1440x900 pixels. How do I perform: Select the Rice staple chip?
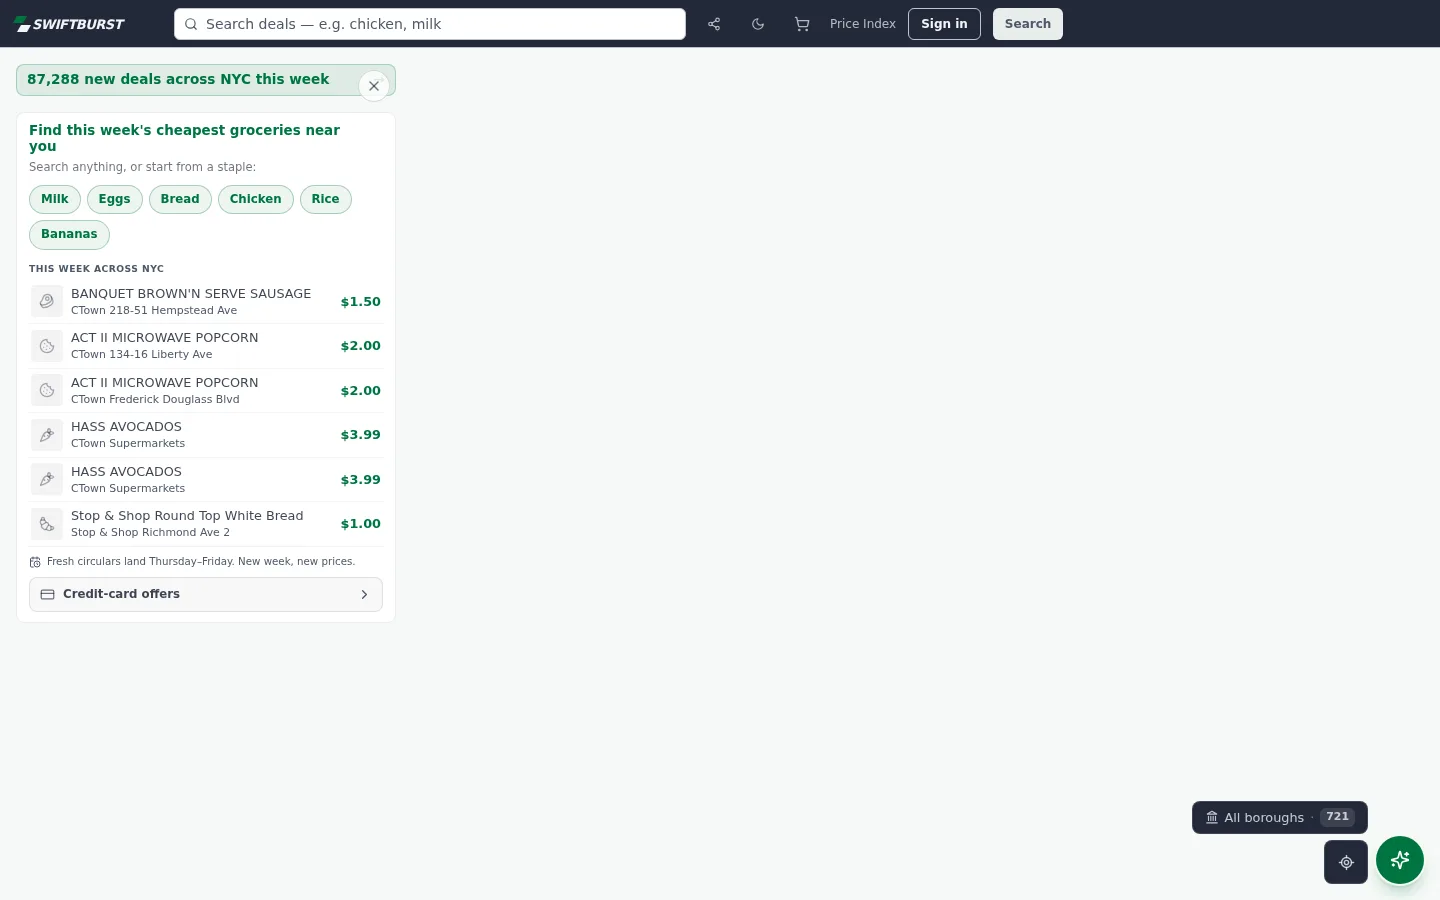click(x=326, y=199)
